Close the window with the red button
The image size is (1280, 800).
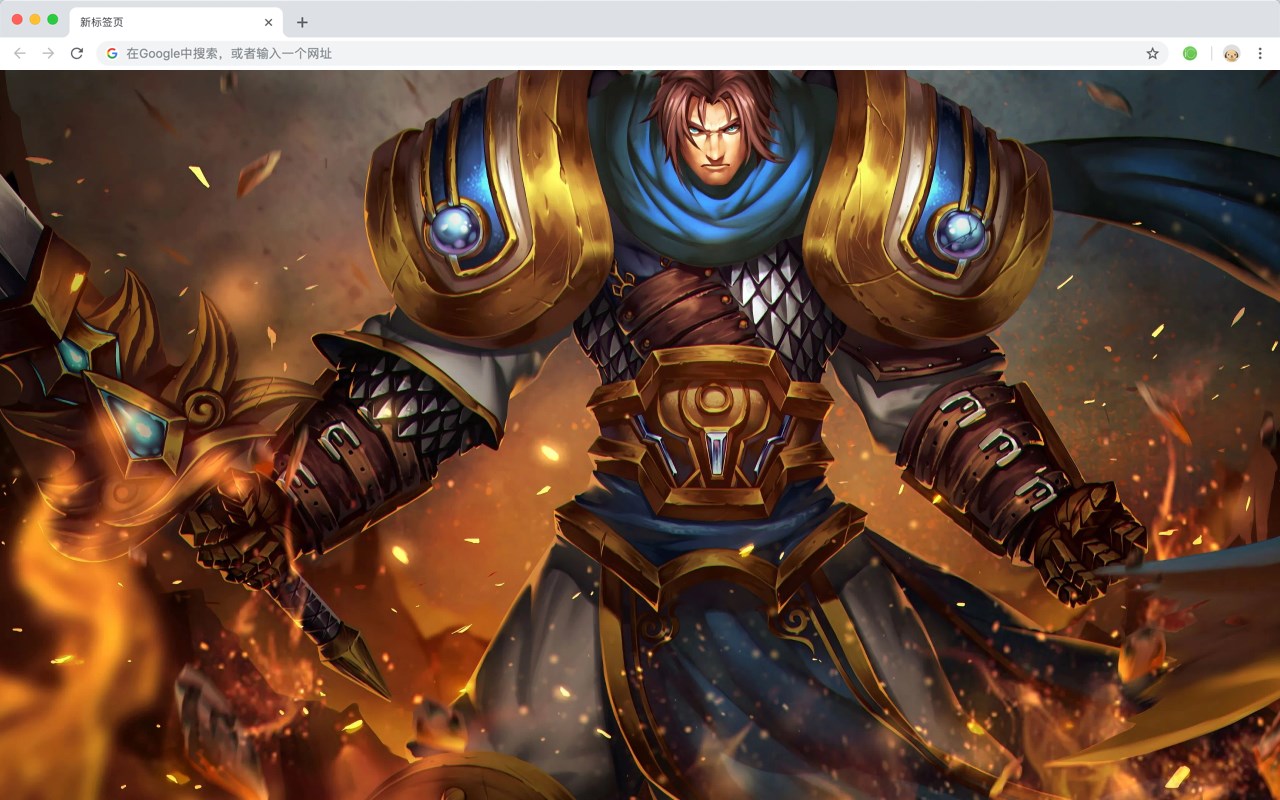click(x=17, y=19)
